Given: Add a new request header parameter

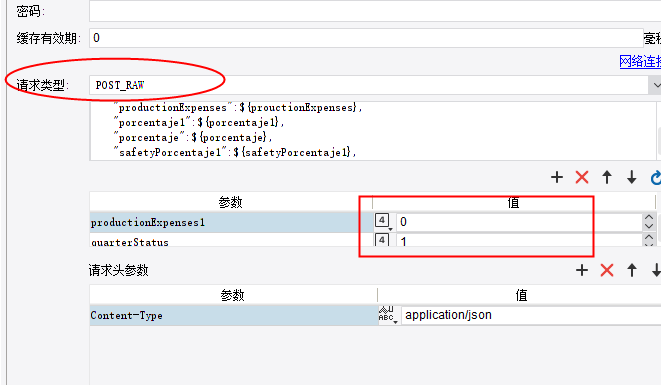Looking at the screenshot, I should point(582,270).
